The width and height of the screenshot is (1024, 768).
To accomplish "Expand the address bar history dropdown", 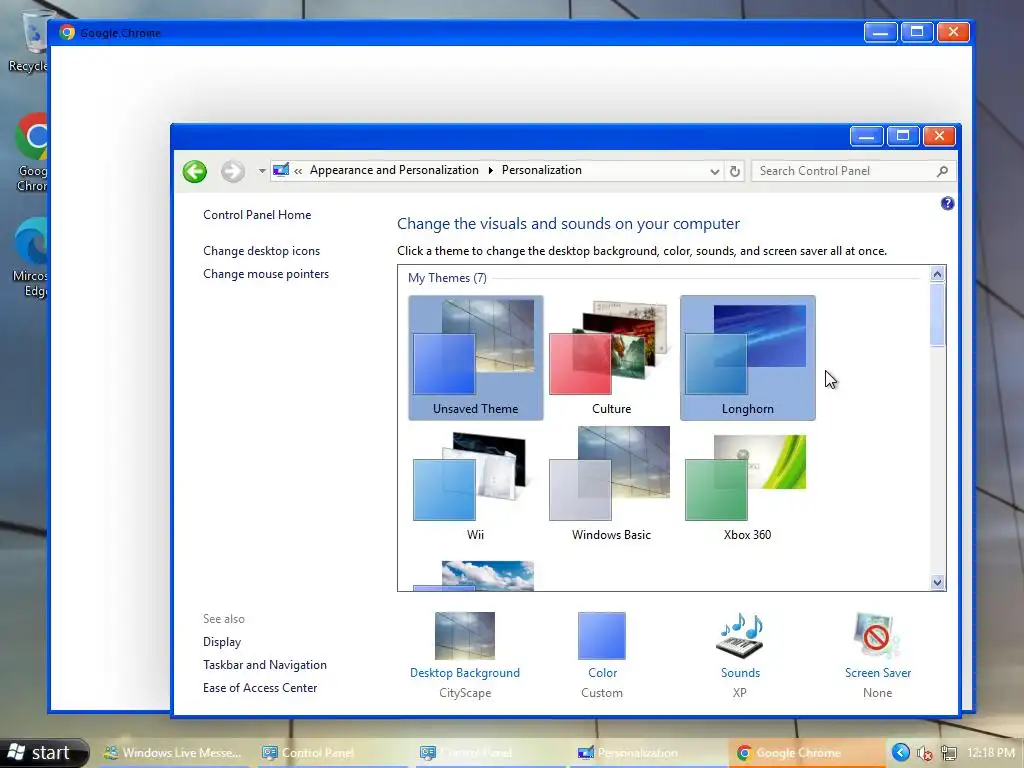I will point(714,171).
